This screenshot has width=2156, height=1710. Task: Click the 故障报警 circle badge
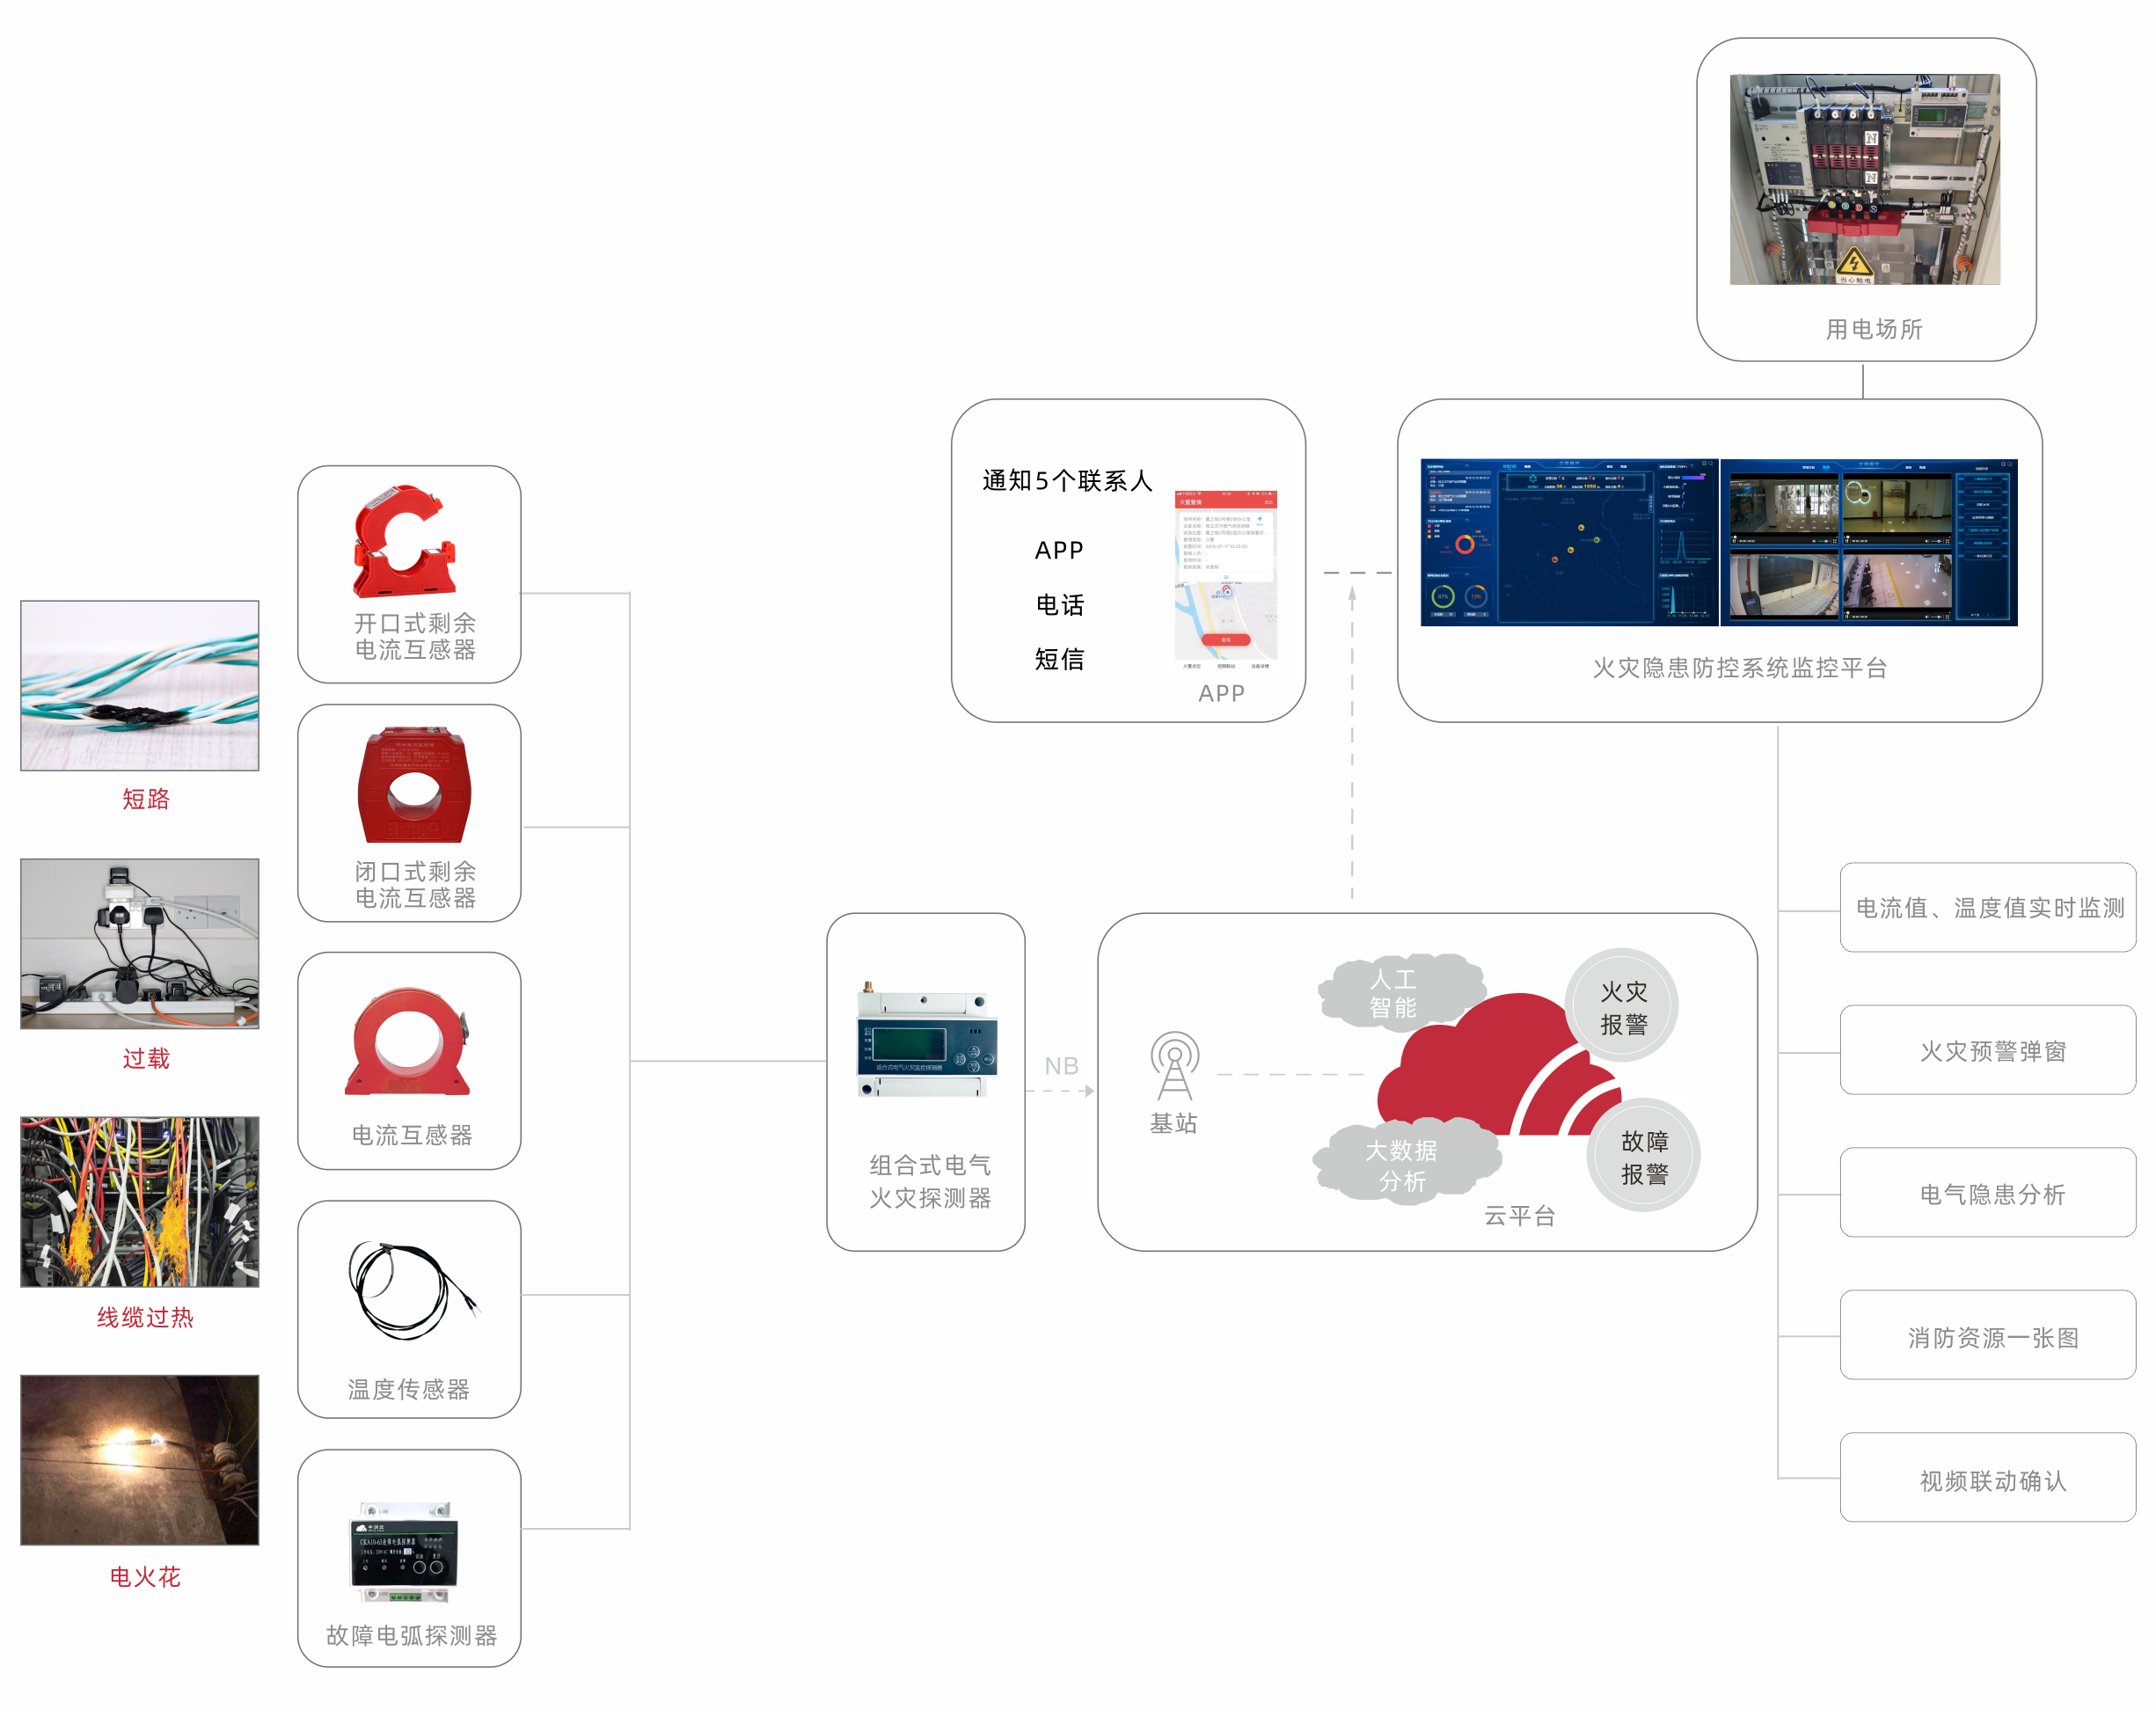[x=1643, y=1156]
